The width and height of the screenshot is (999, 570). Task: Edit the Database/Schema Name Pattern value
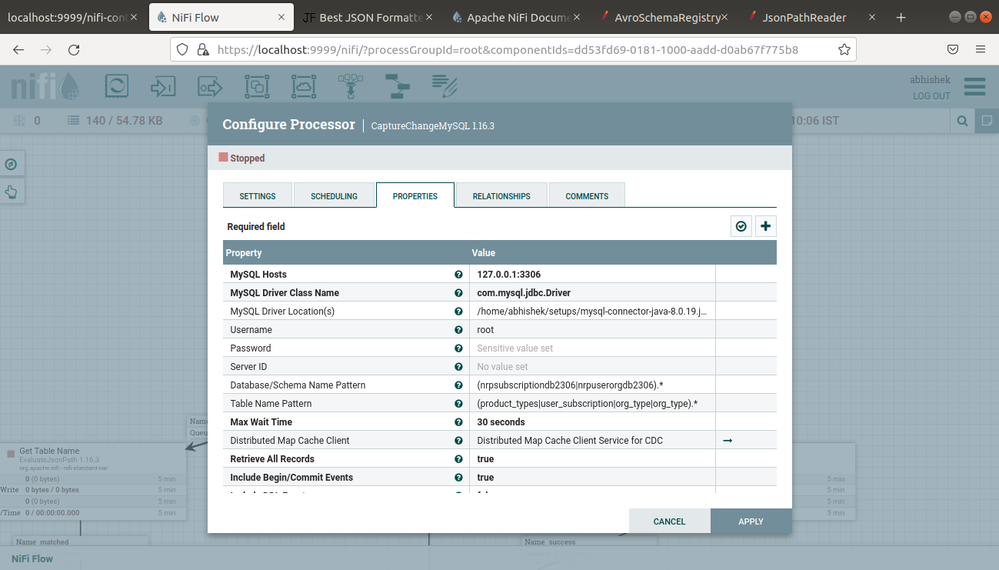(x=593, y=385)
